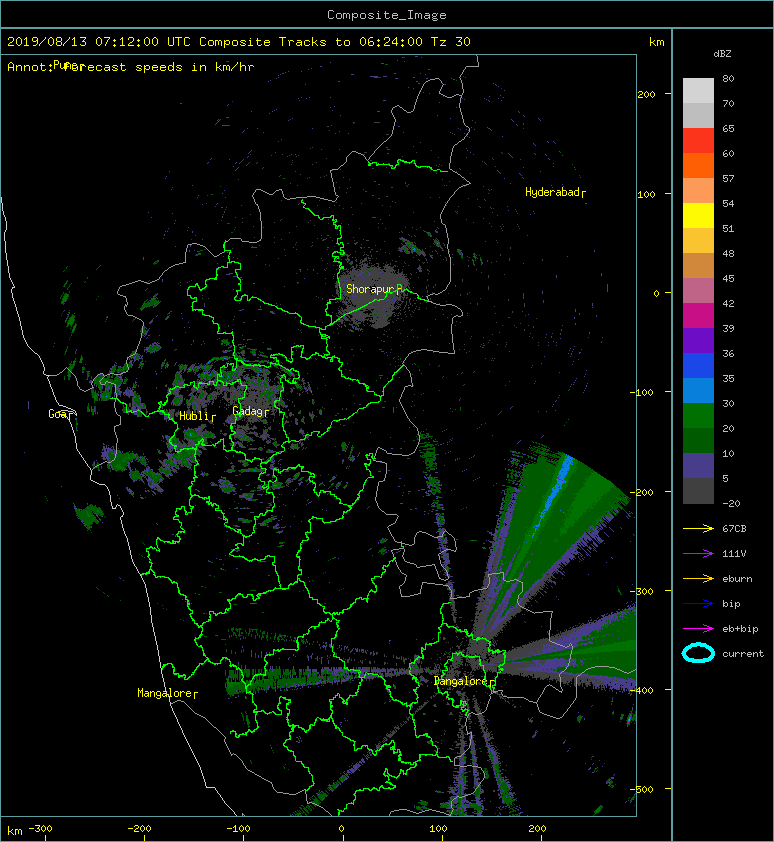The width and height of the screenshot is (774, 842).
Task: Click the eb+bip legend label
Action: pos(740,629)
